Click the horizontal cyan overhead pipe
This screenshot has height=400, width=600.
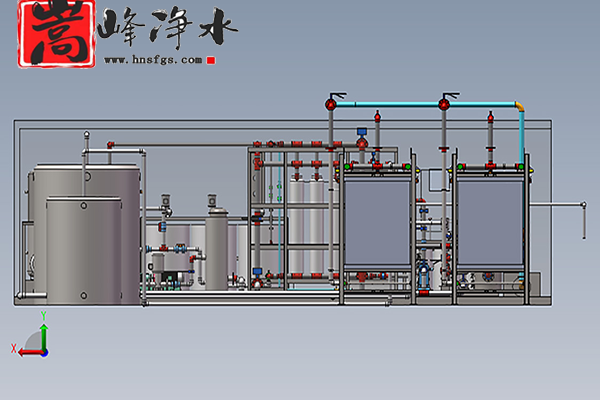(x=390, y=102)
